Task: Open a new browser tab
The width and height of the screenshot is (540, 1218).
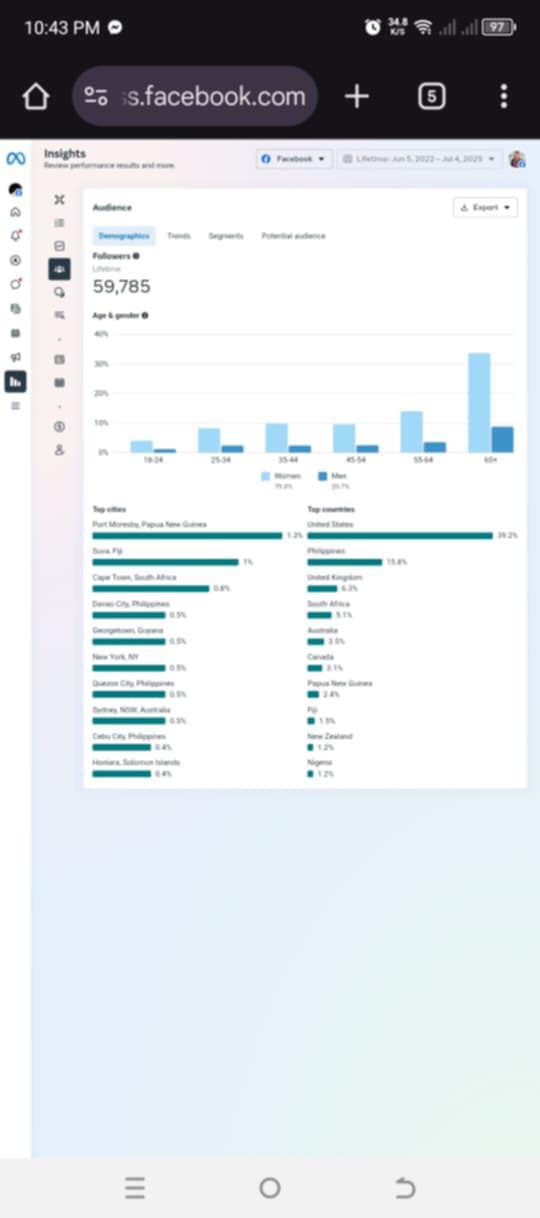Action: [x=357, y=96]
